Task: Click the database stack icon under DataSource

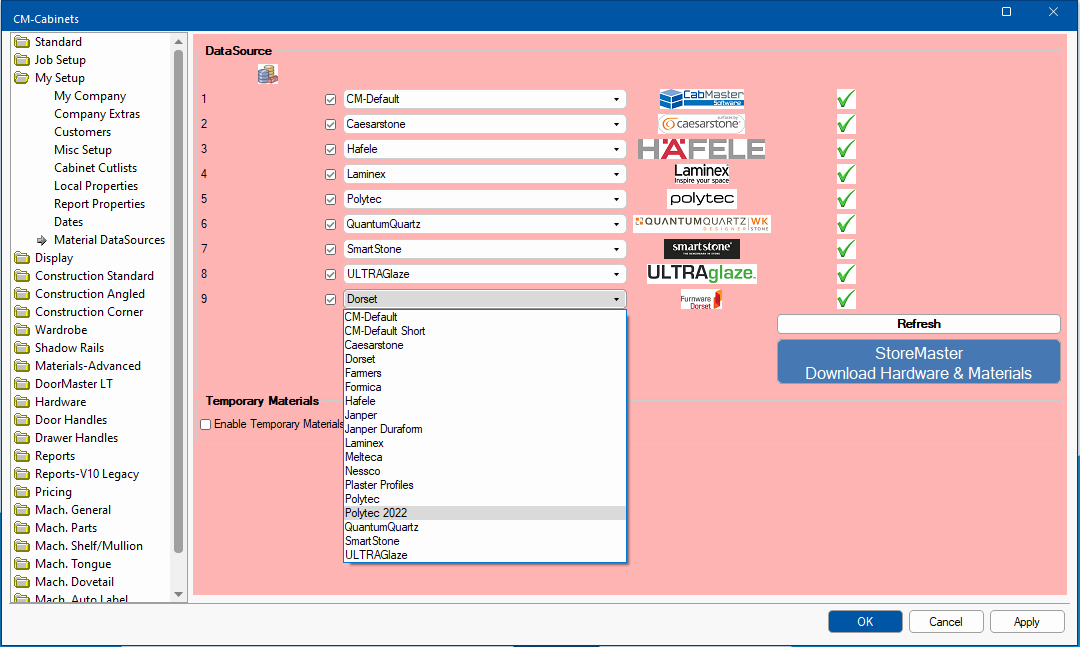Action: (267, 74)
